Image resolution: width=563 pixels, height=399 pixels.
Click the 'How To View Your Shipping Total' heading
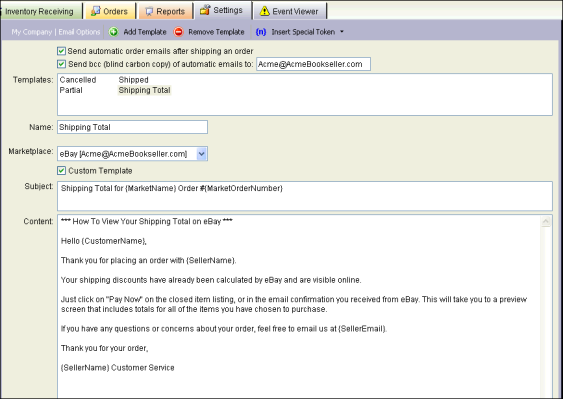pyautogui.click(x=147, y=221)
